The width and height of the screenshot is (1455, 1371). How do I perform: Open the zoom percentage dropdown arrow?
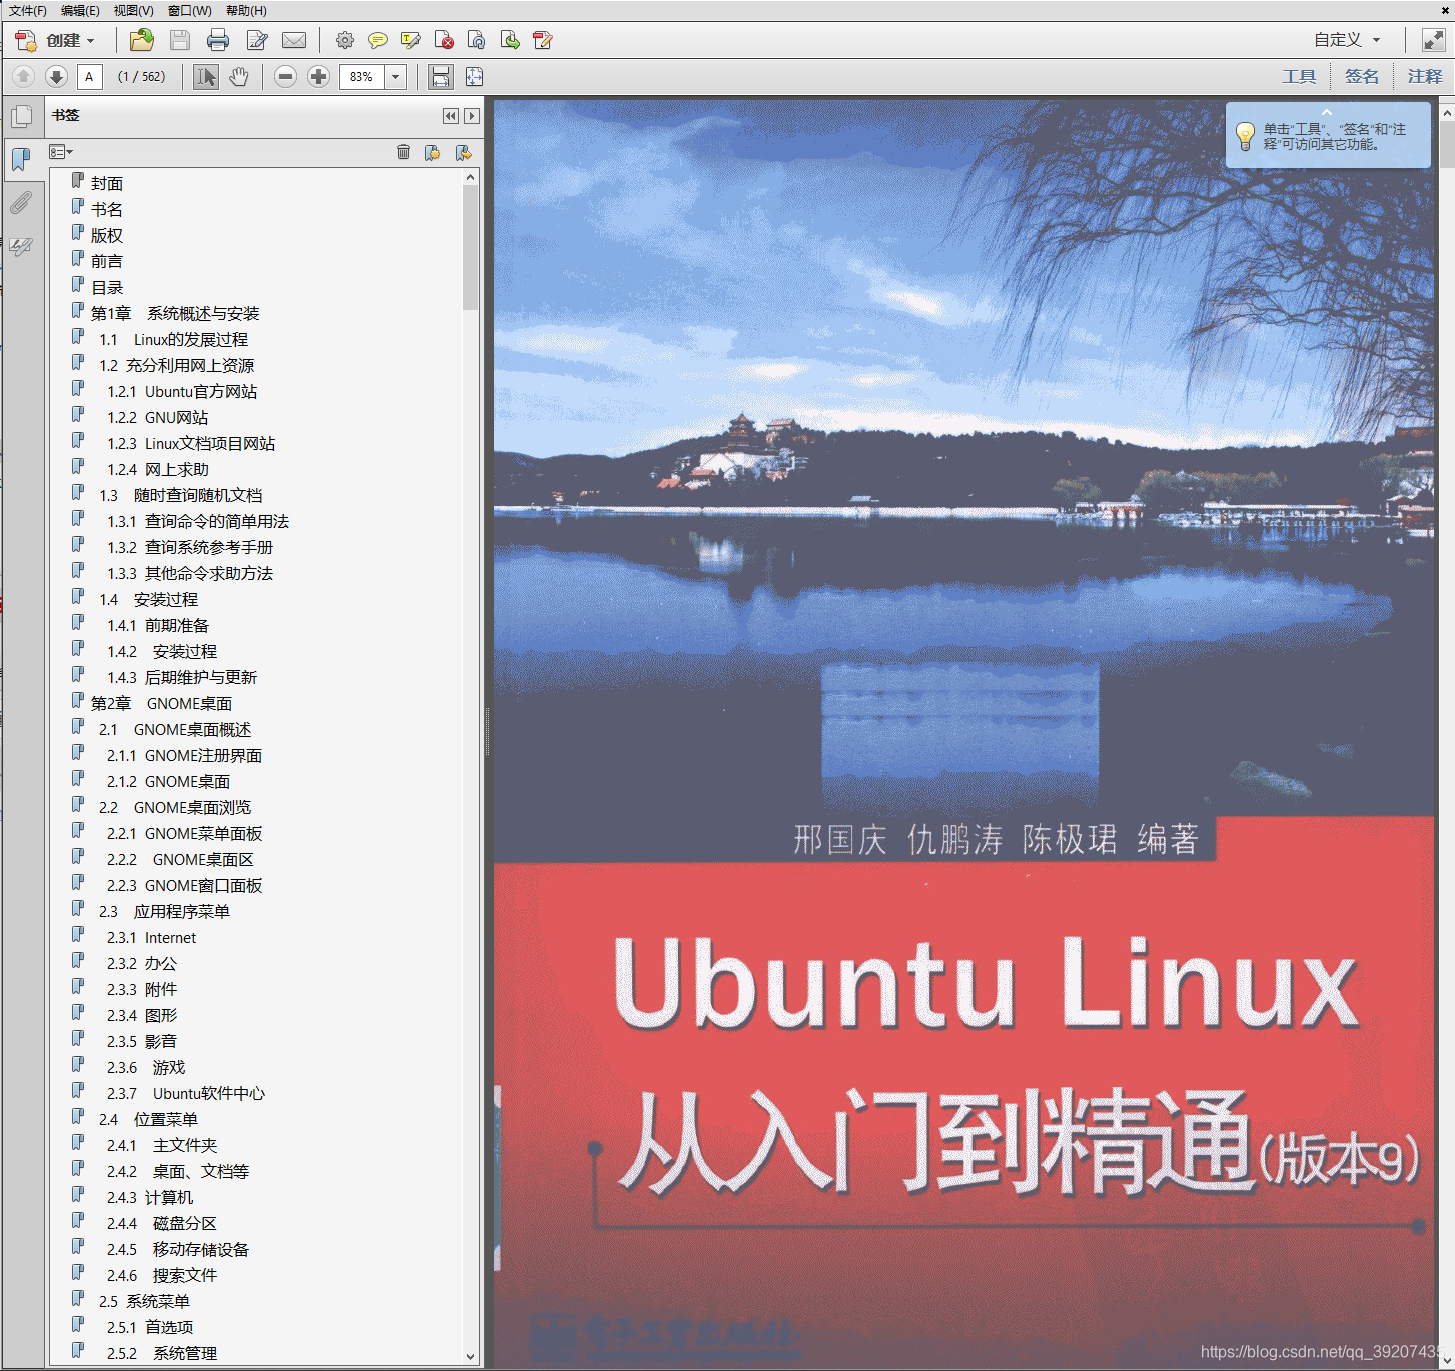pyautogui.click(x=396, y=76)
